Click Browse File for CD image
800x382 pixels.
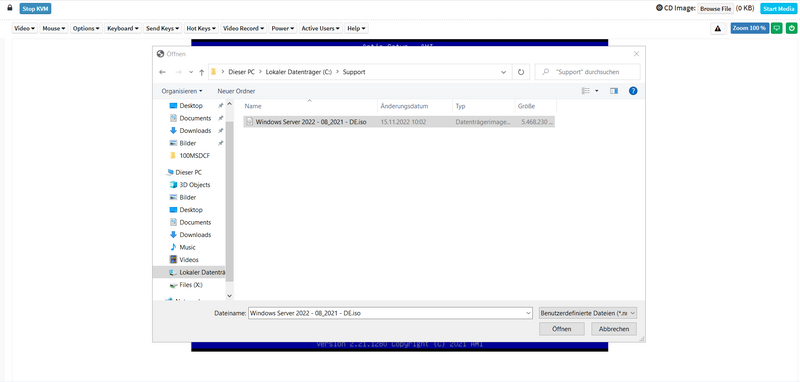coord(715,9)
